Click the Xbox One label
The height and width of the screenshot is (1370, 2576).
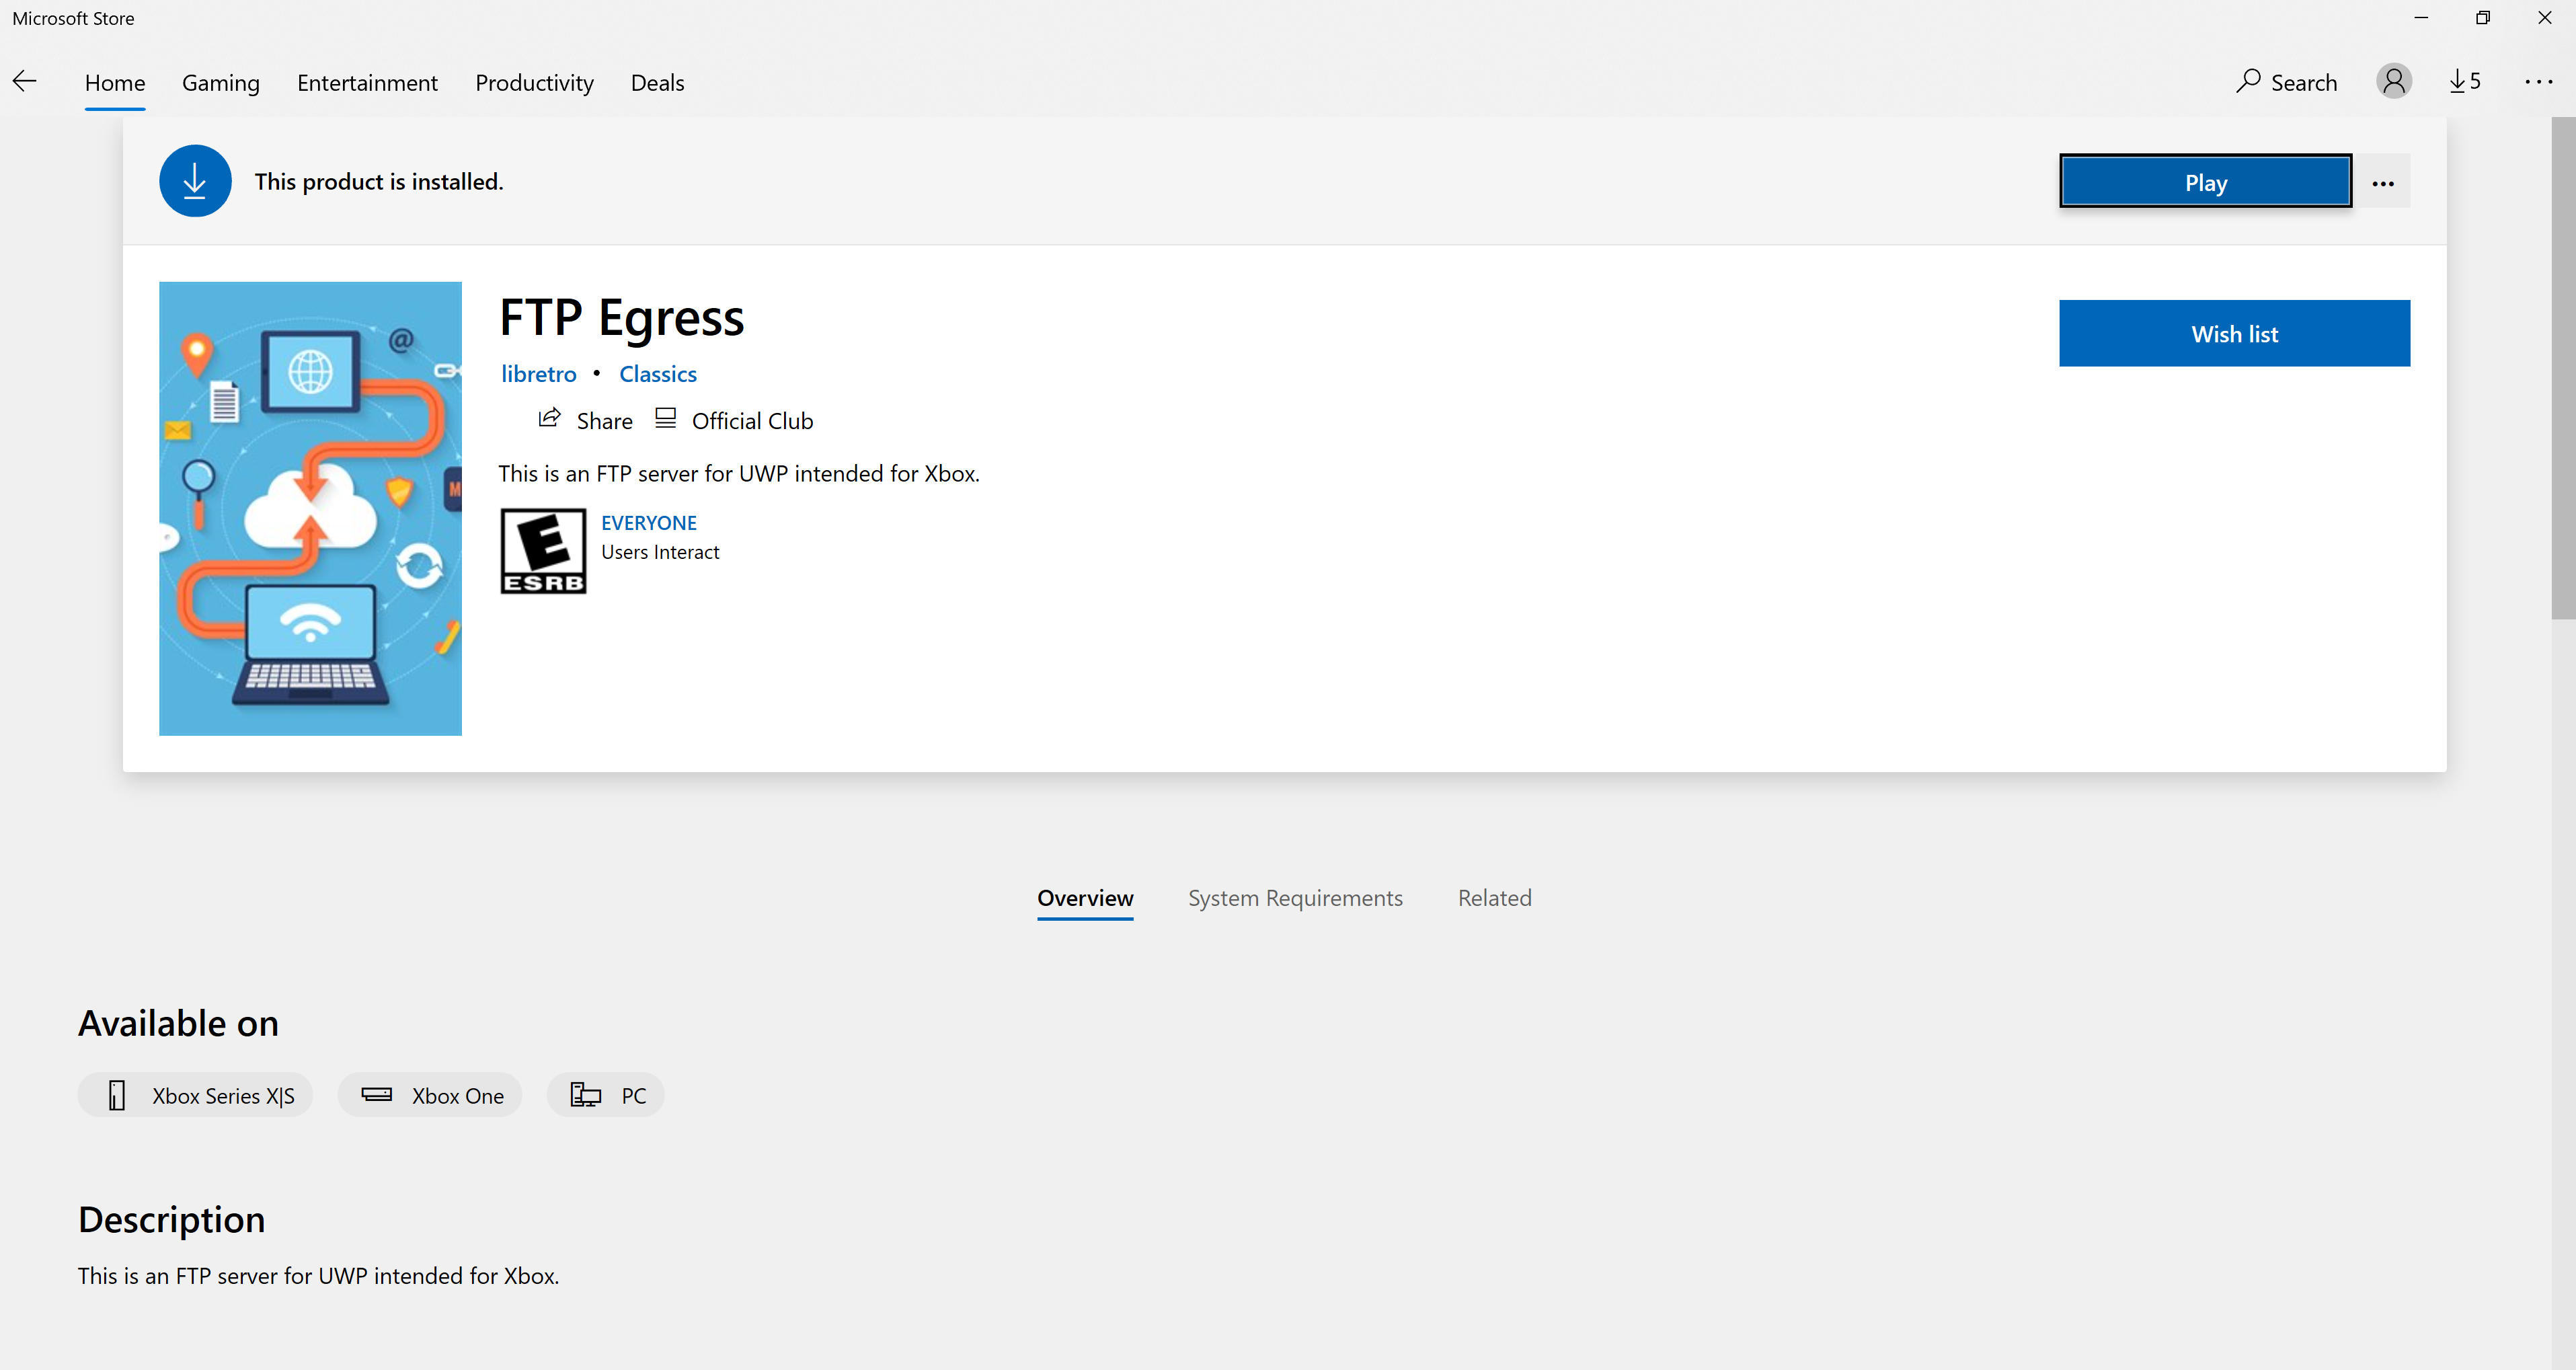point(457,1096)
